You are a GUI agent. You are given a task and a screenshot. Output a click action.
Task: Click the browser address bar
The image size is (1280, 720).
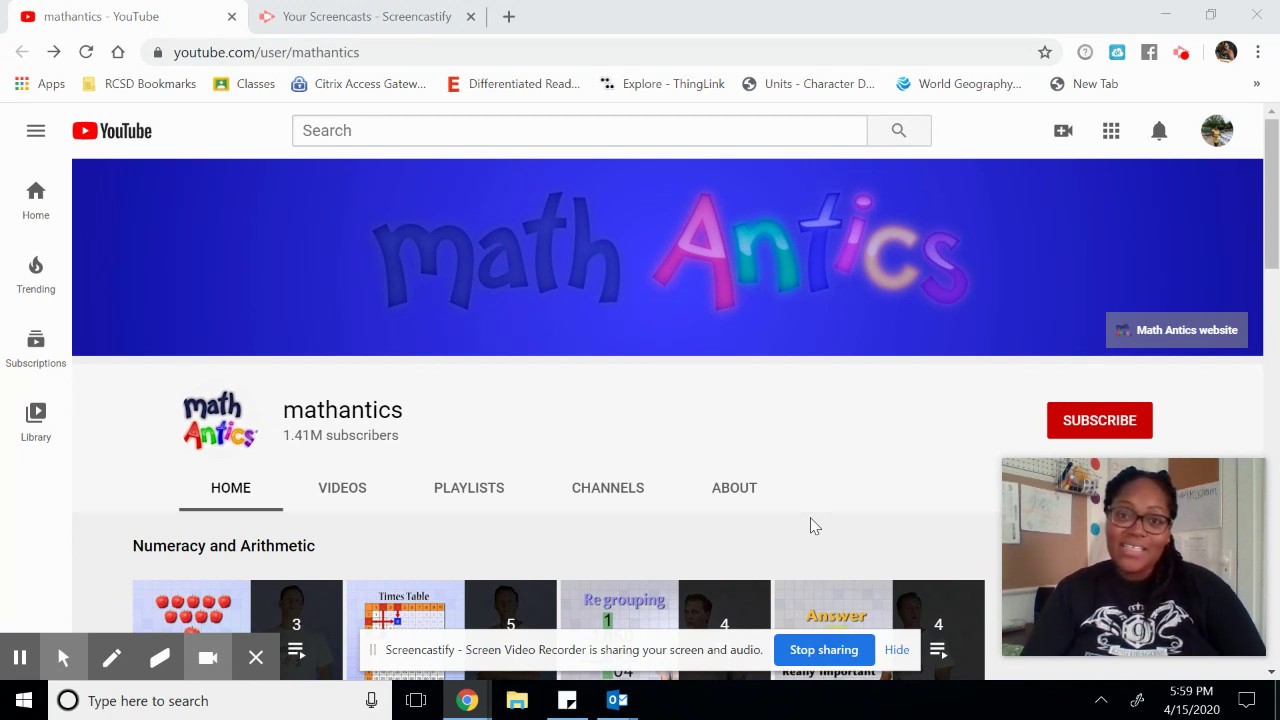click(x=600, y=52)
